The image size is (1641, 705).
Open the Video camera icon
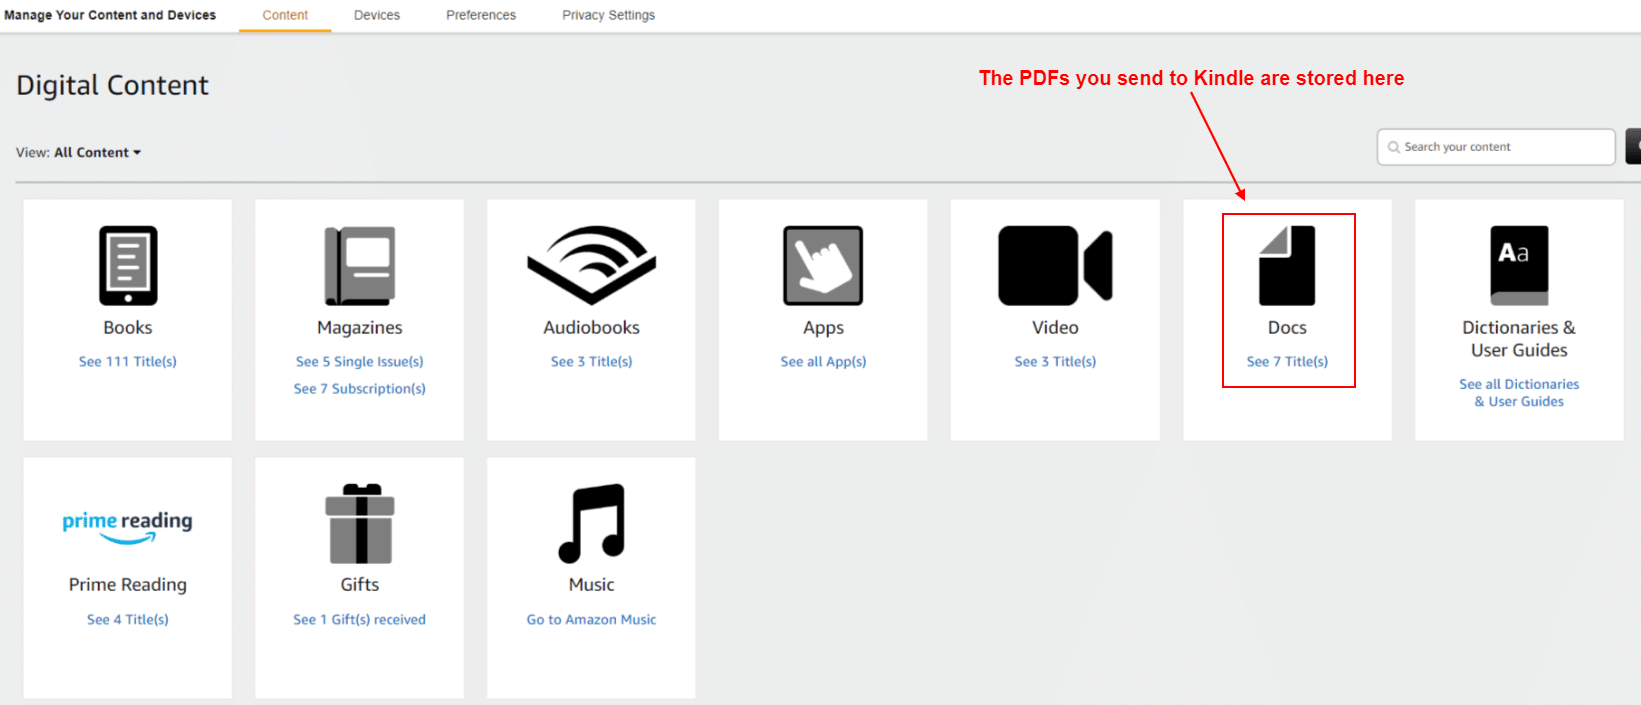click(x=1055, y=265)
